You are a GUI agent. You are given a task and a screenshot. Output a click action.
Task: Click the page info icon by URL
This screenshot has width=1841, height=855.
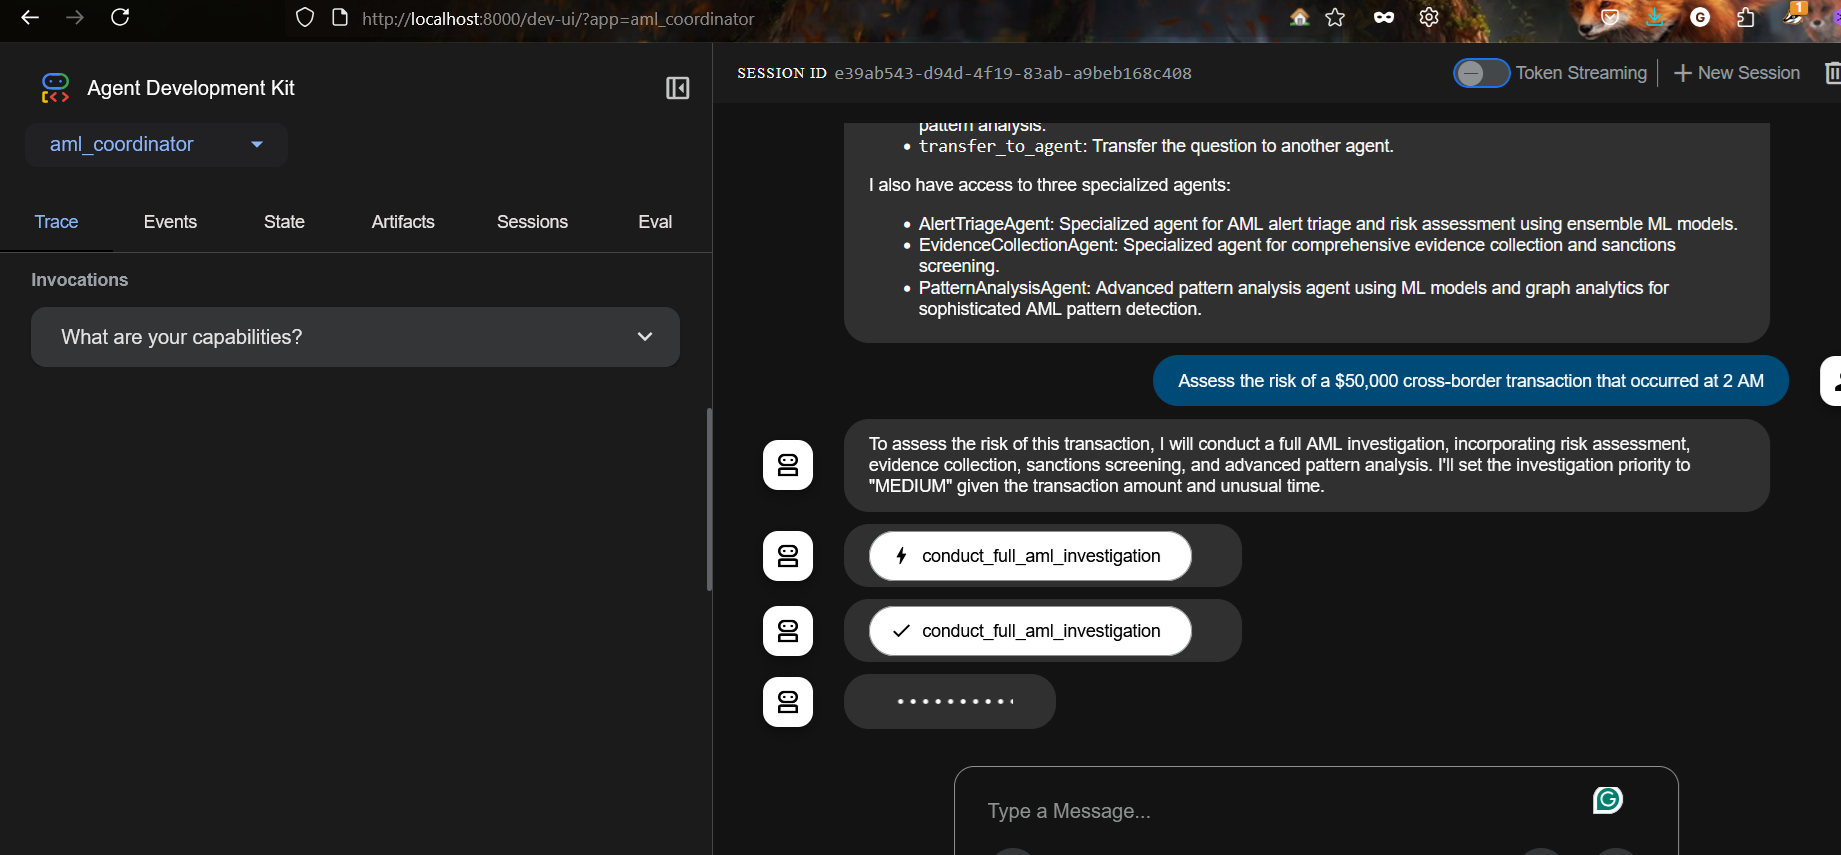coord(340,18)
